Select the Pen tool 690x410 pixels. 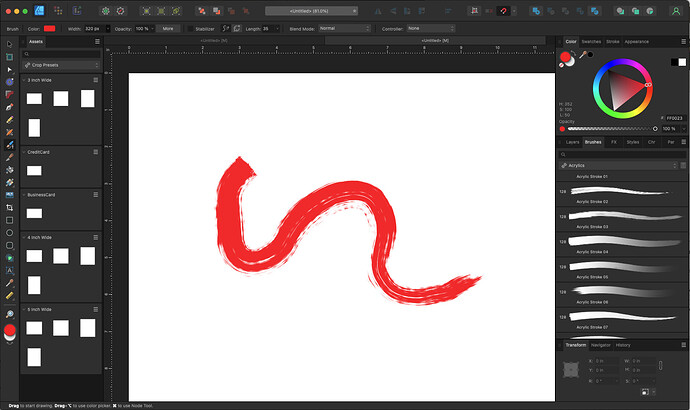10,105
